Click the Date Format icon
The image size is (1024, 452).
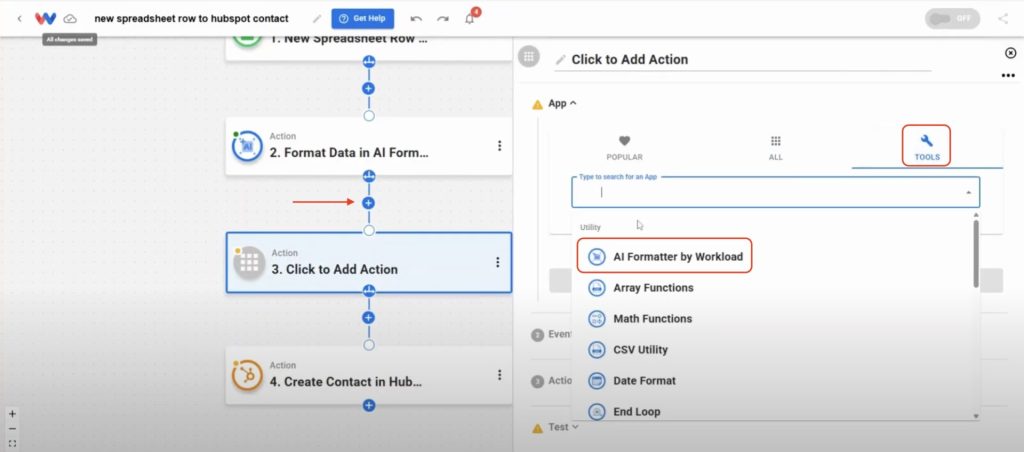click(597, 381)
